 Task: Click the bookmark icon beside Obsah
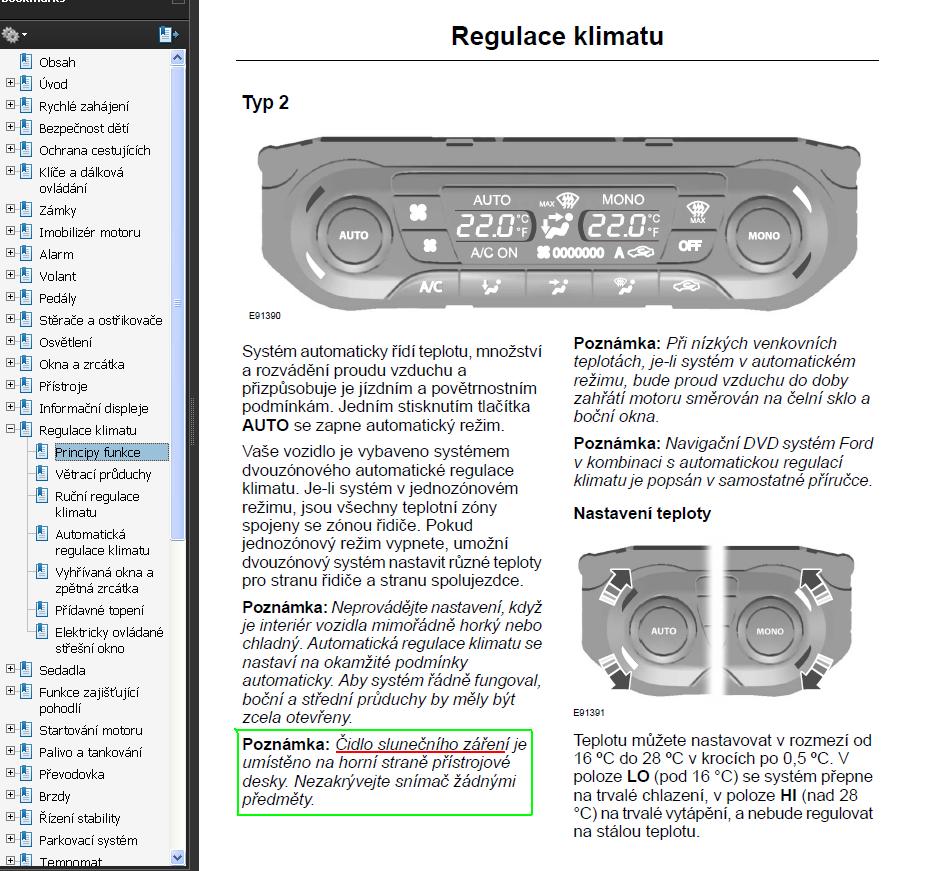point(26,62)
